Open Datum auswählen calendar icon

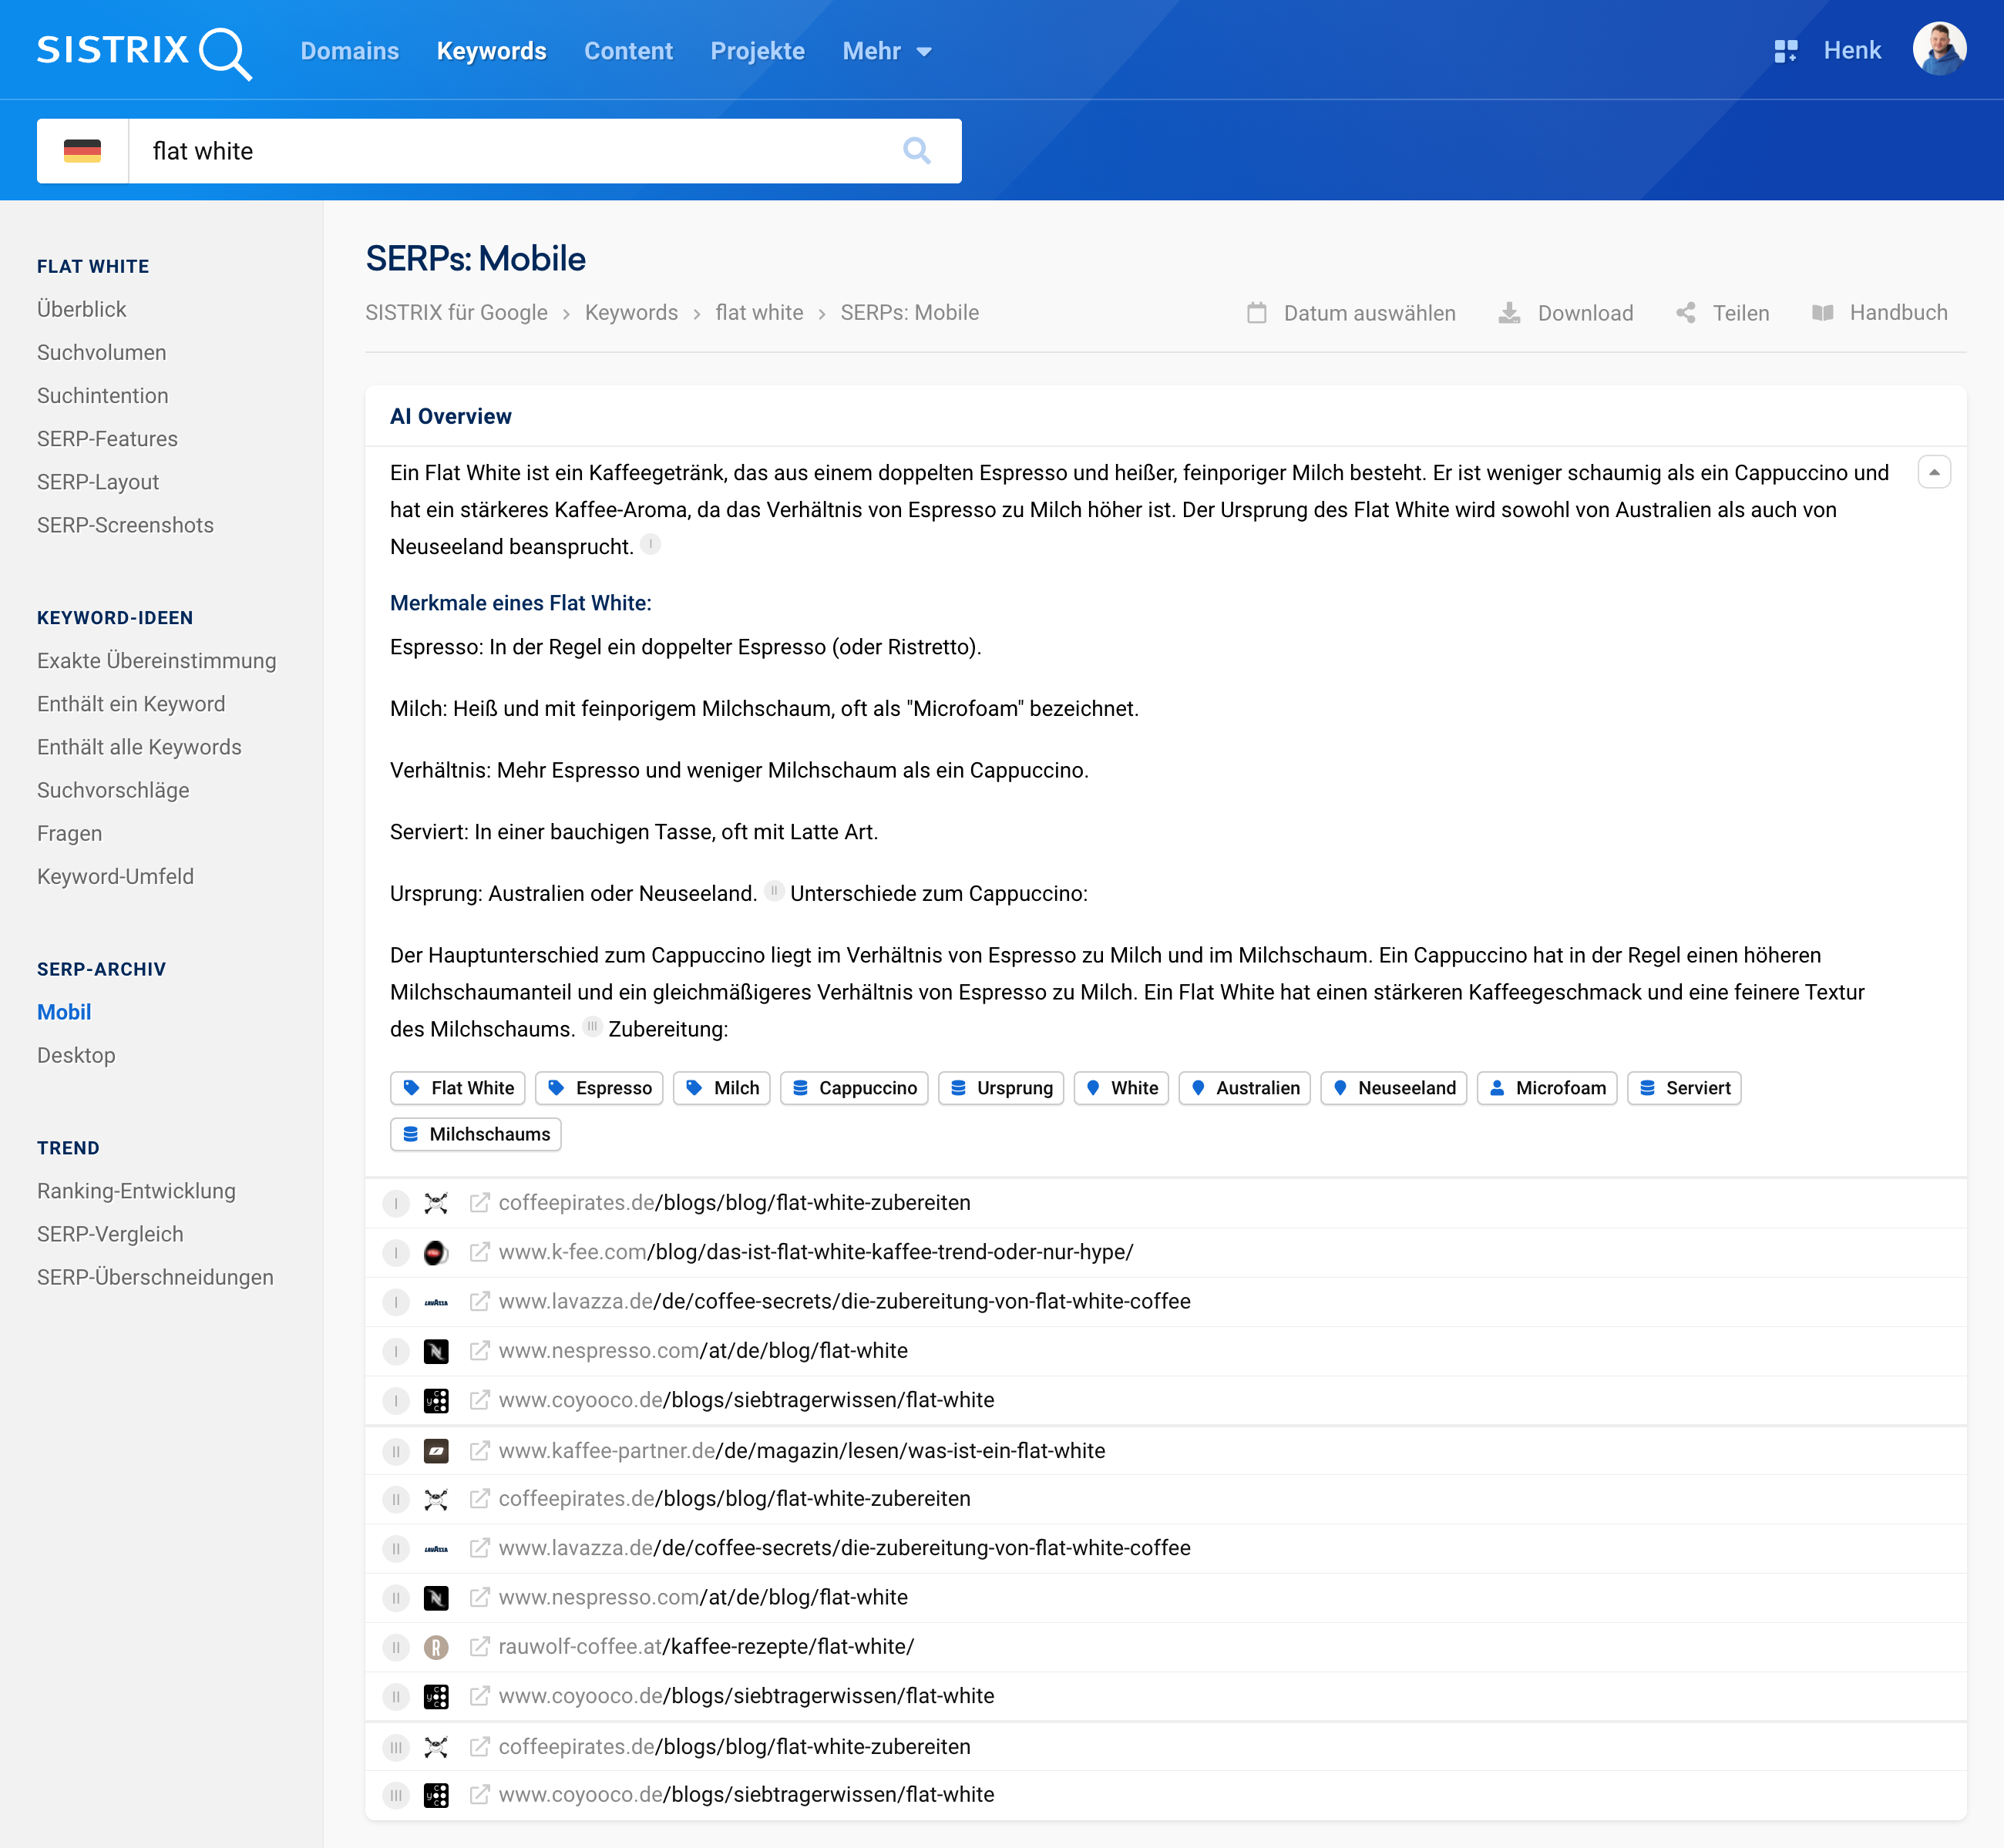pyautogui.click(x=1256, y=313)
